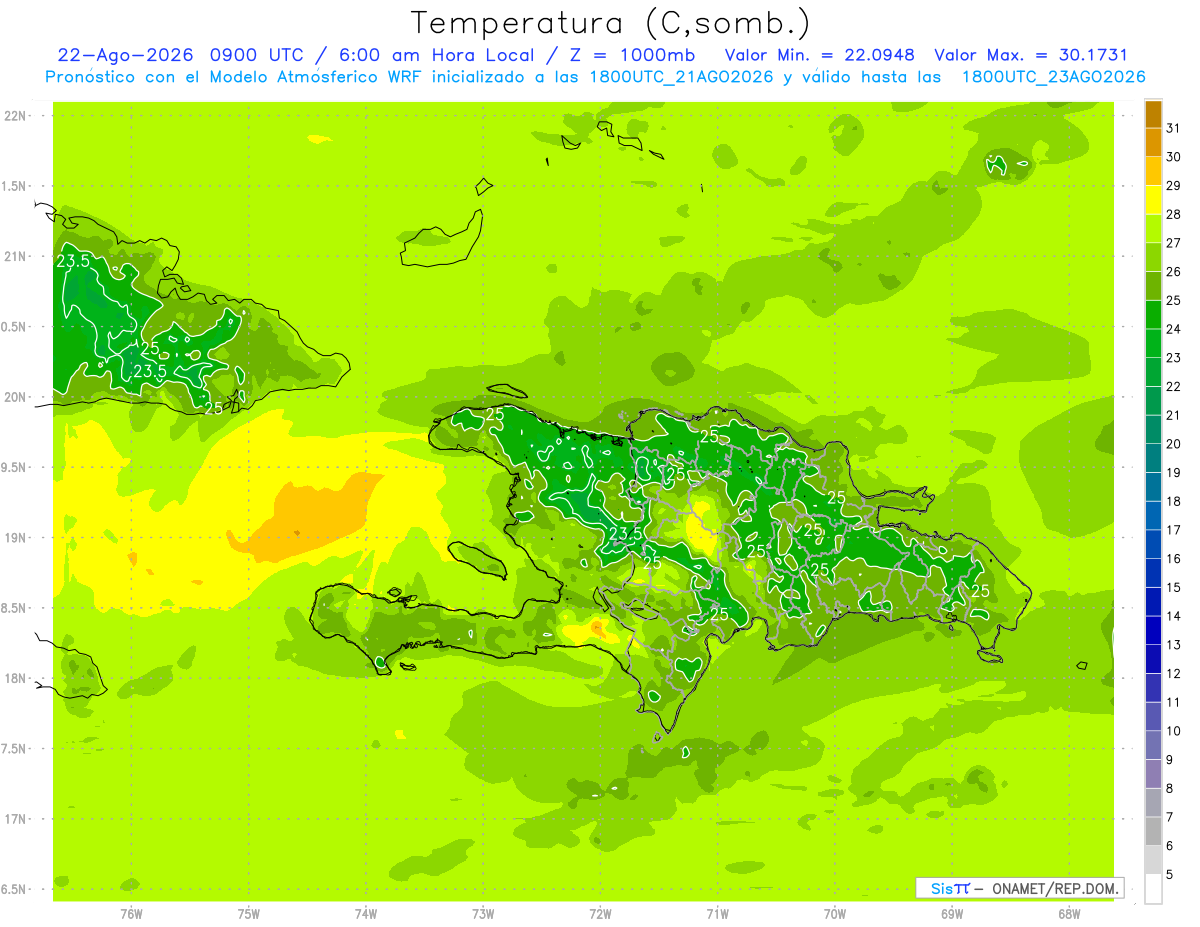Click the "22N" latitude label
Viewport: 1200px width, 927px height.
coord(15,116)
